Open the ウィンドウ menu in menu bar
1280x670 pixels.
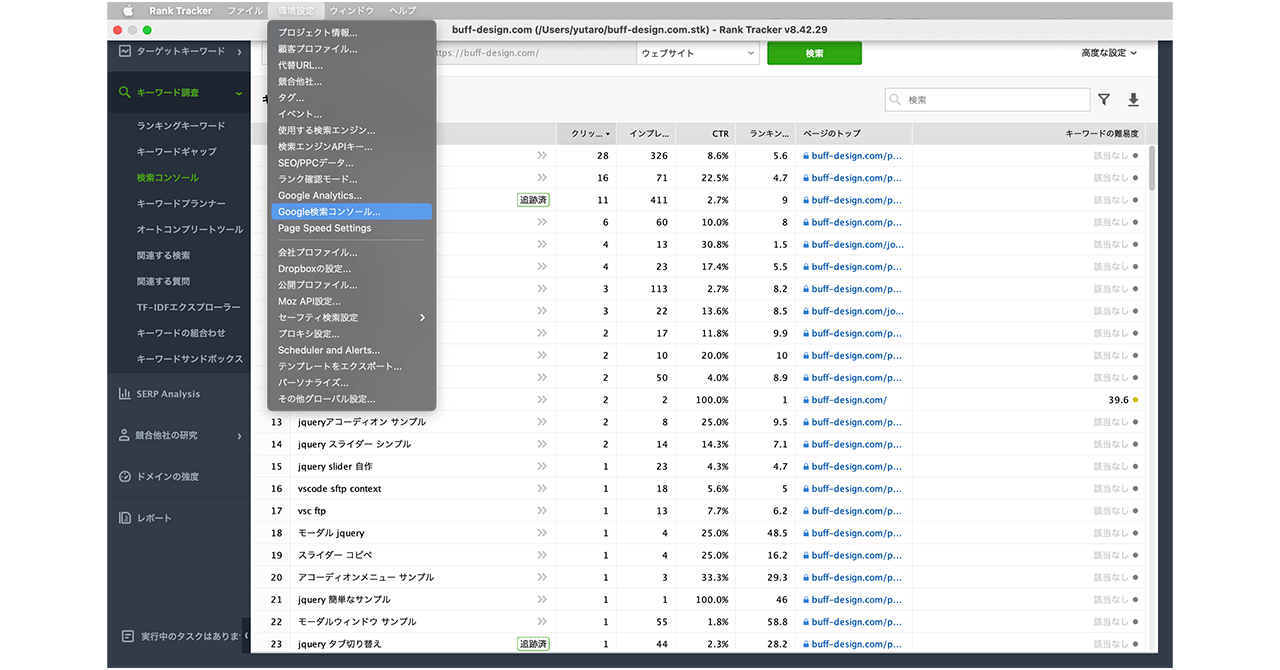click(x=351, y=11)
